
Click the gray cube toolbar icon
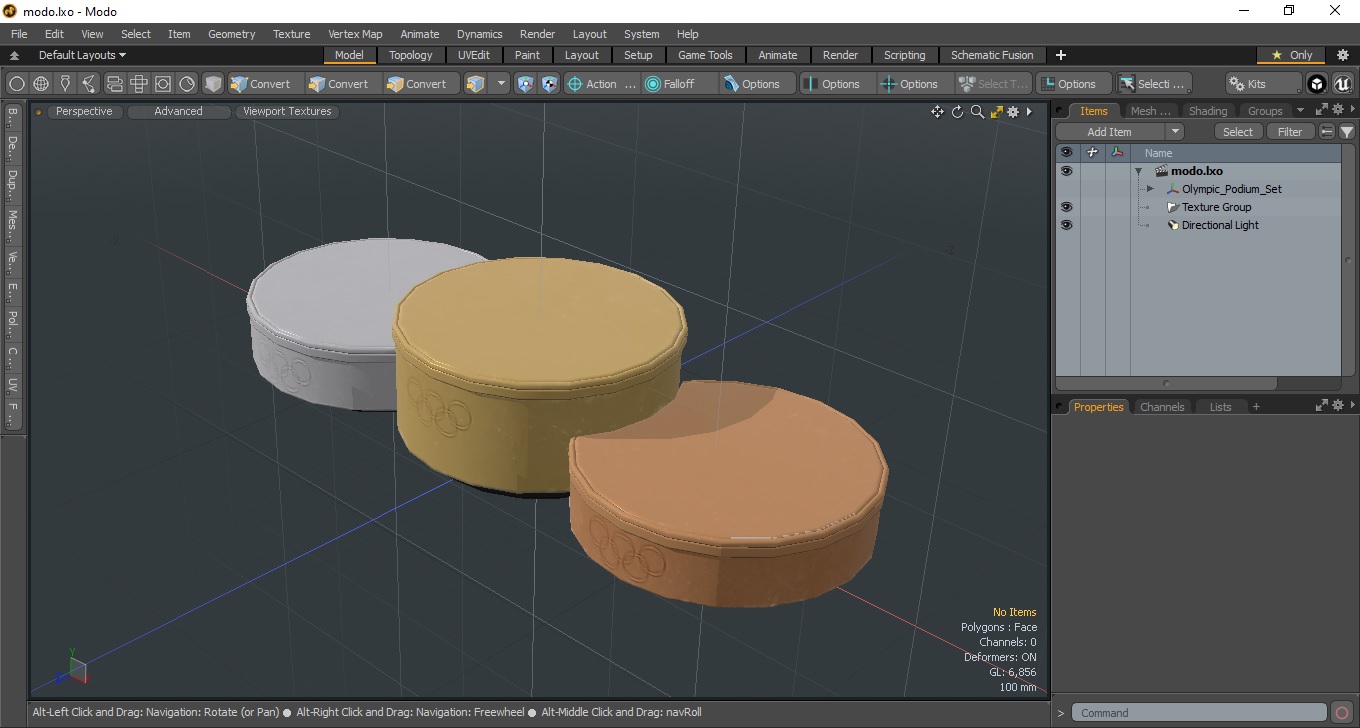pyautogui.click(x=213, y=84)
